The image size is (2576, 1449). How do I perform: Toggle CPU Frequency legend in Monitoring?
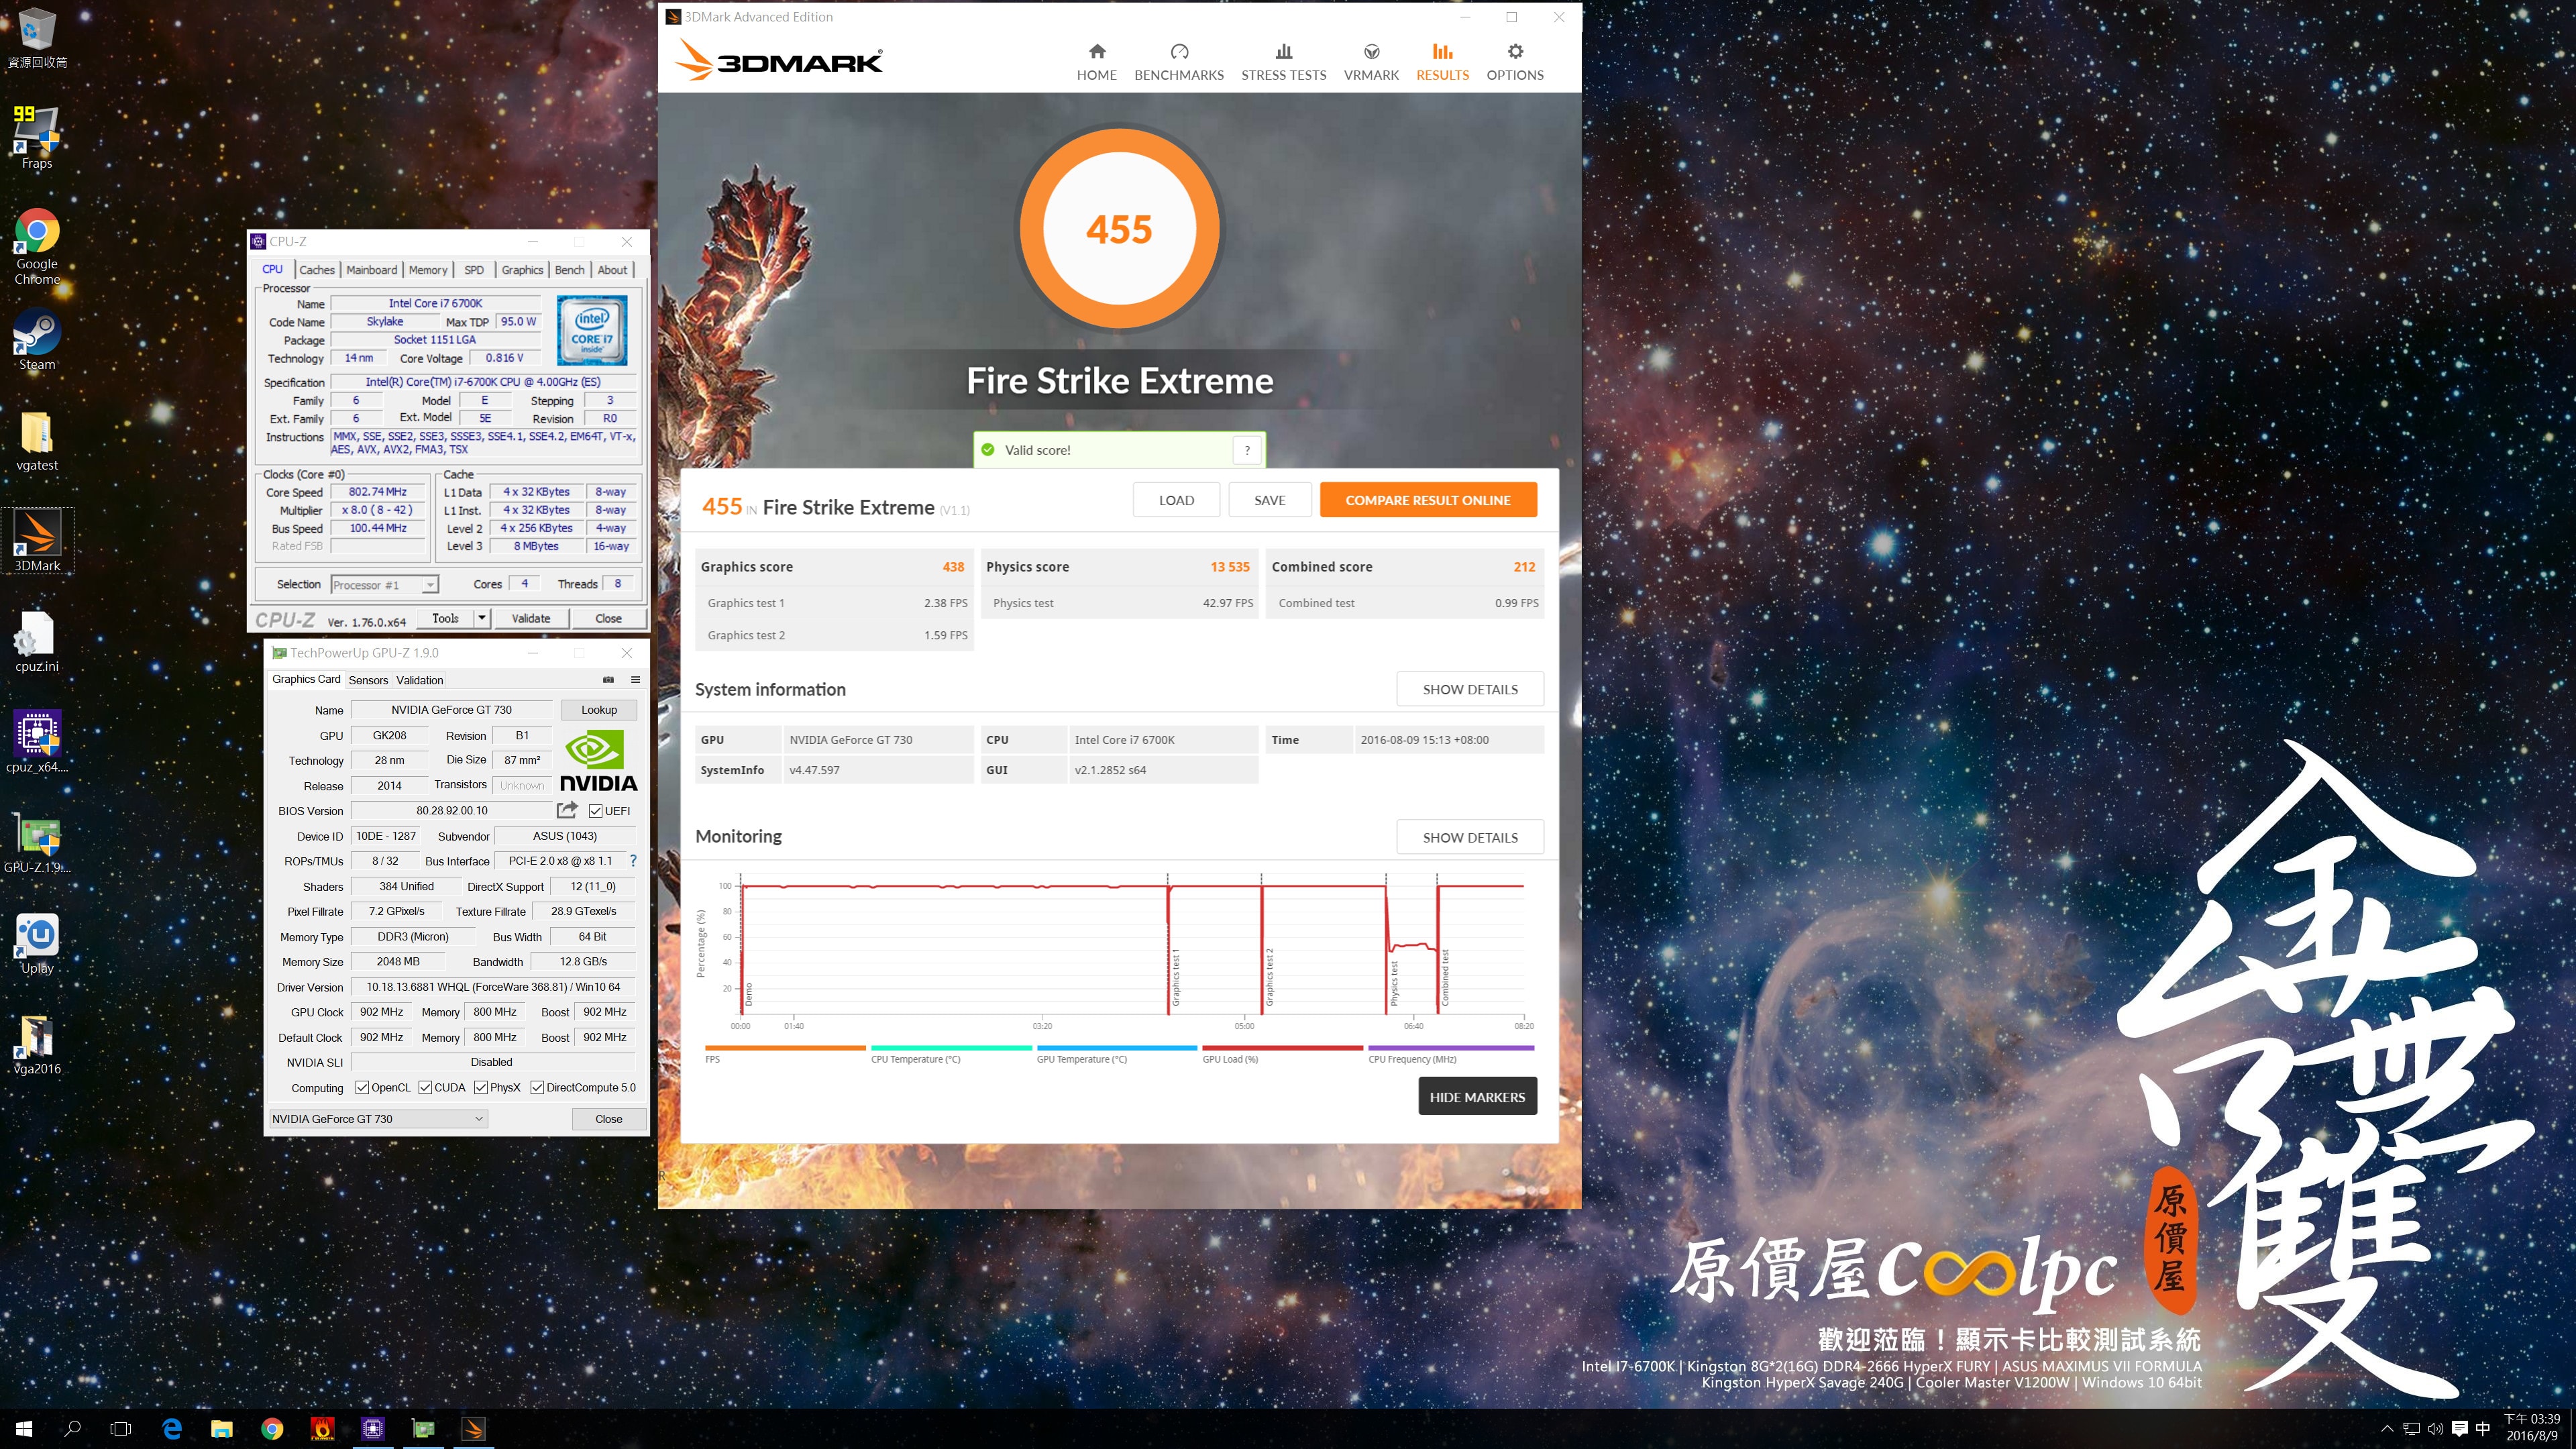point(1450,1053)
